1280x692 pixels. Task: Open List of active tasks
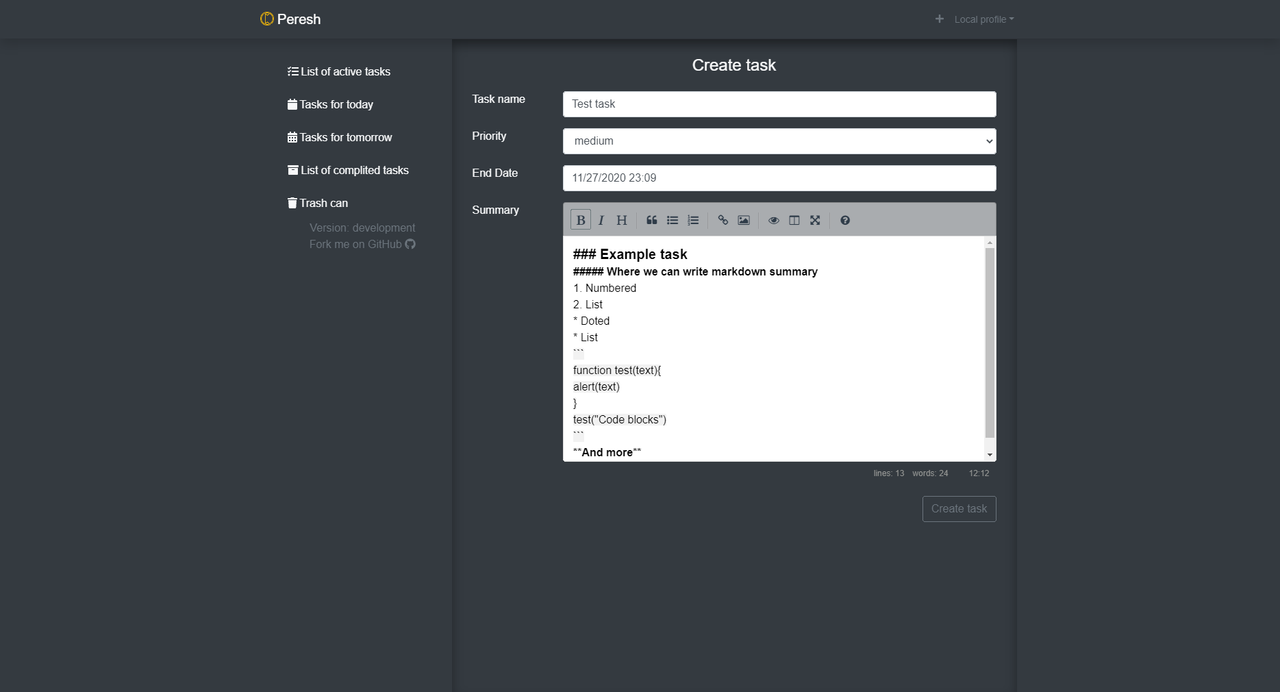coord(339,72)
